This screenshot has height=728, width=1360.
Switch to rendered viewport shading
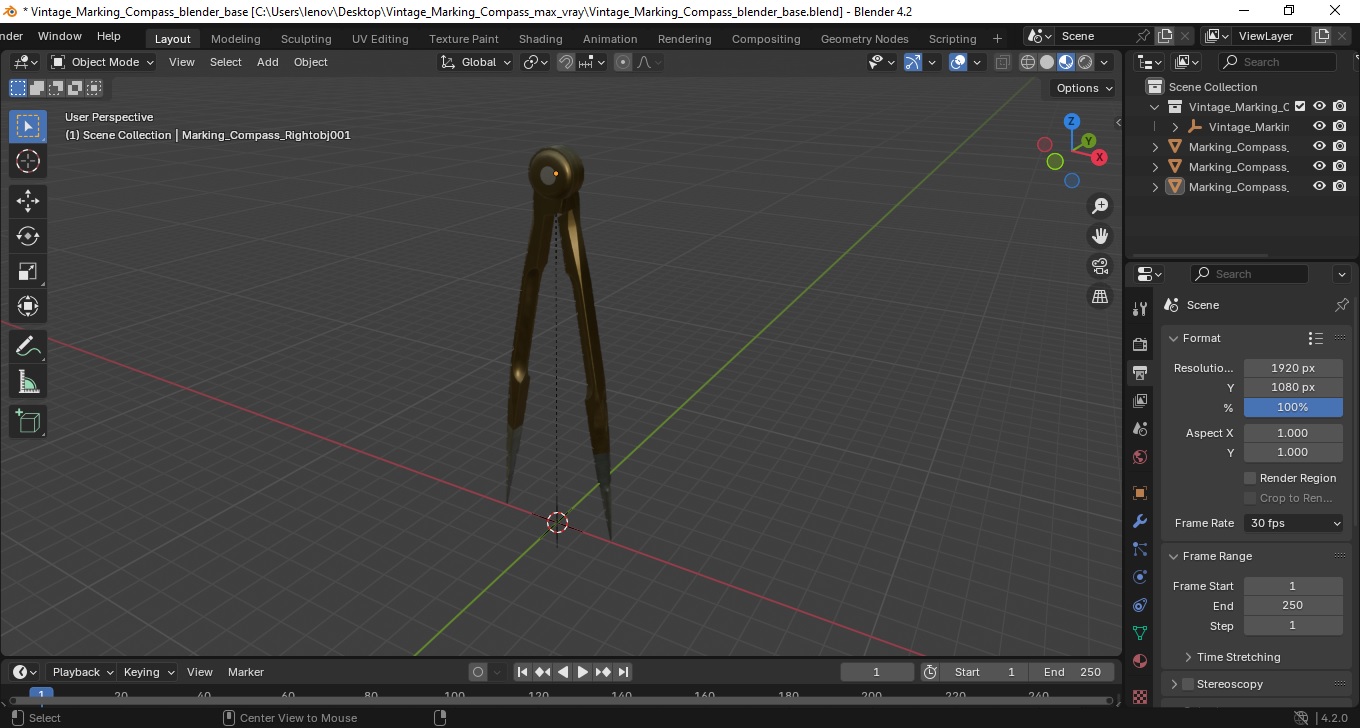(1085, 62)
